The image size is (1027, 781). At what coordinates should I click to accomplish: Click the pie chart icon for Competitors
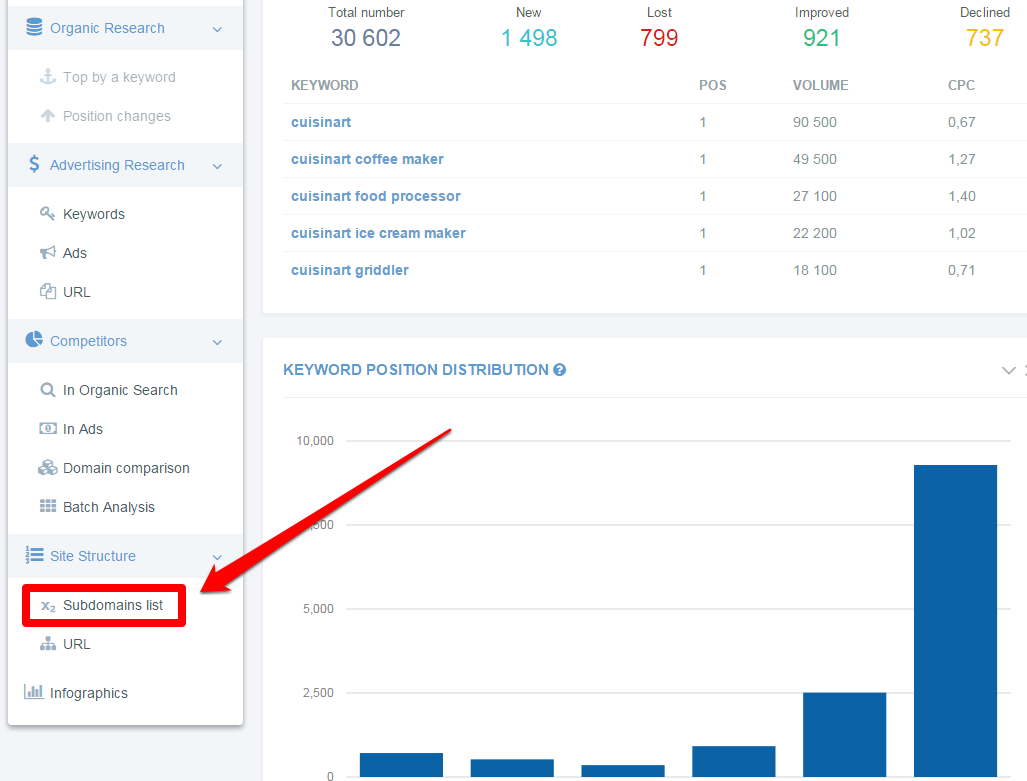(34, 339)
